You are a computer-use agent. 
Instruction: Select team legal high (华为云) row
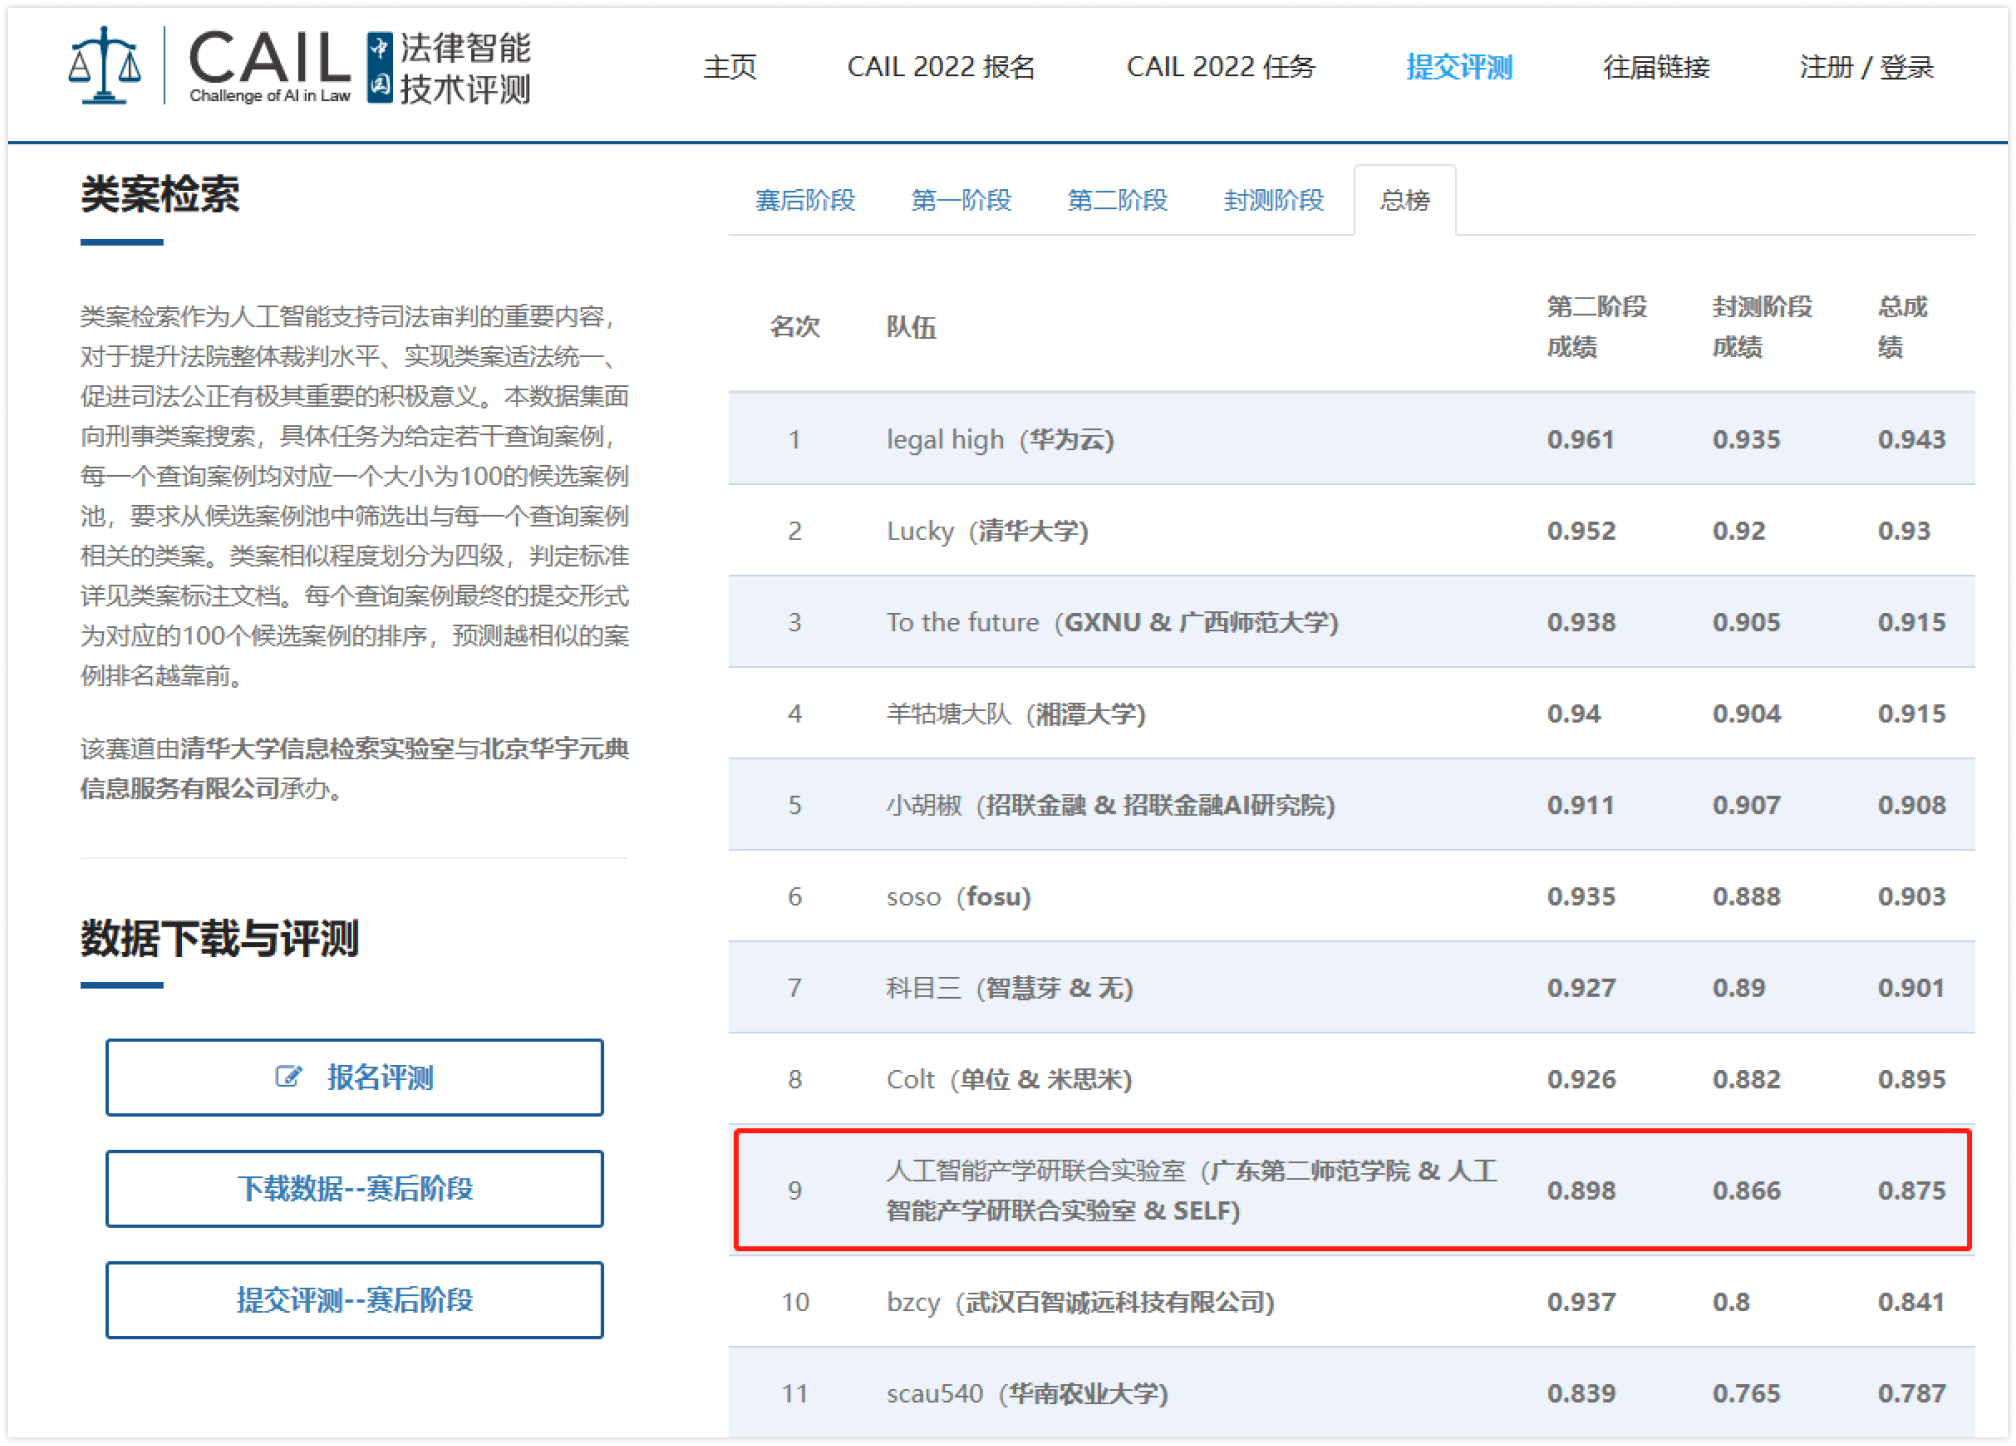pos(1351,439)
